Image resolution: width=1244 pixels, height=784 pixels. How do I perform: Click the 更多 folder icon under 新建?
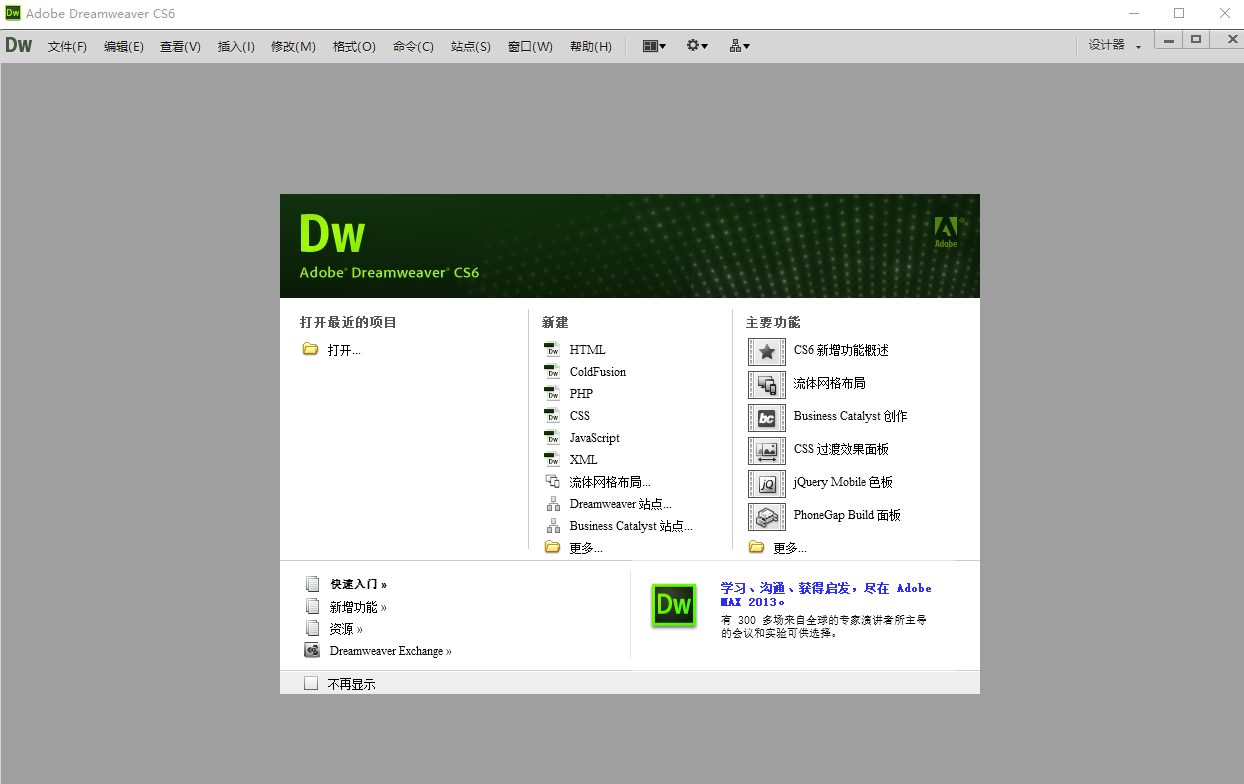(552, 547)
